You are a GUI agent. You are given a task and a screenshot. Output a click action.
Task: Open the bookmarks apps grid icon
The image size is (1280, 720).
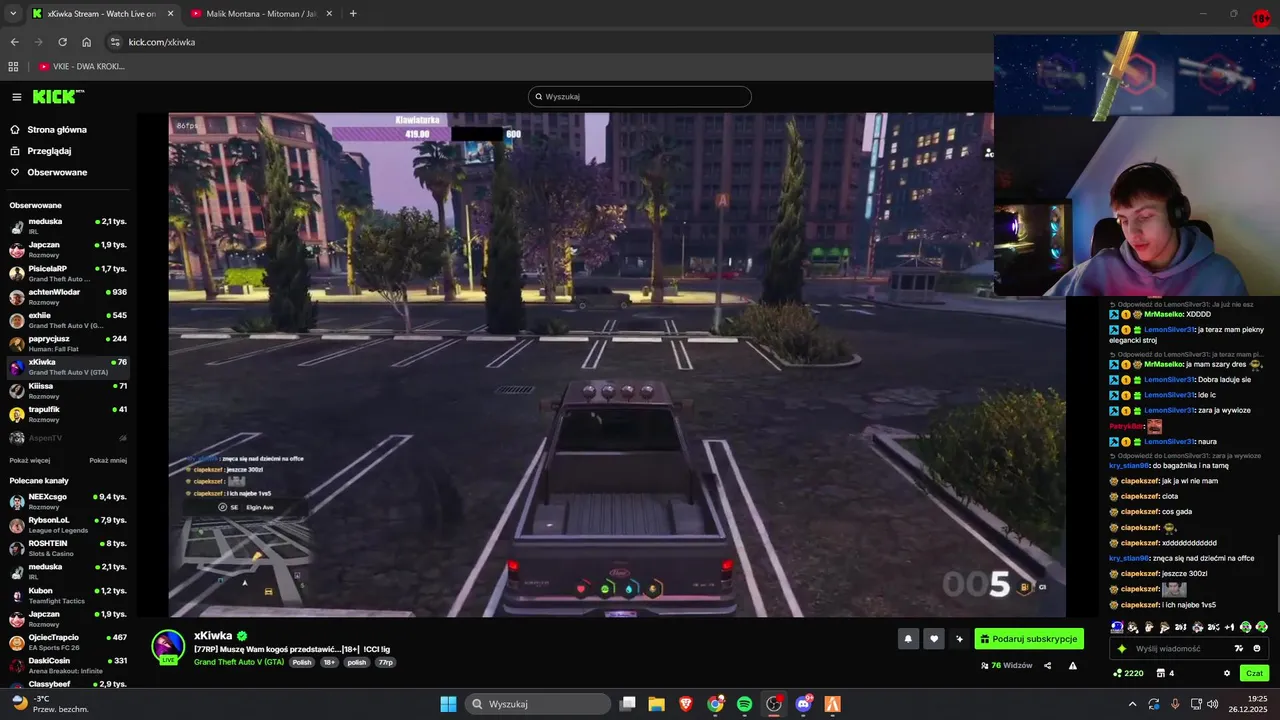pyautogui.click(x=13, y=66)
